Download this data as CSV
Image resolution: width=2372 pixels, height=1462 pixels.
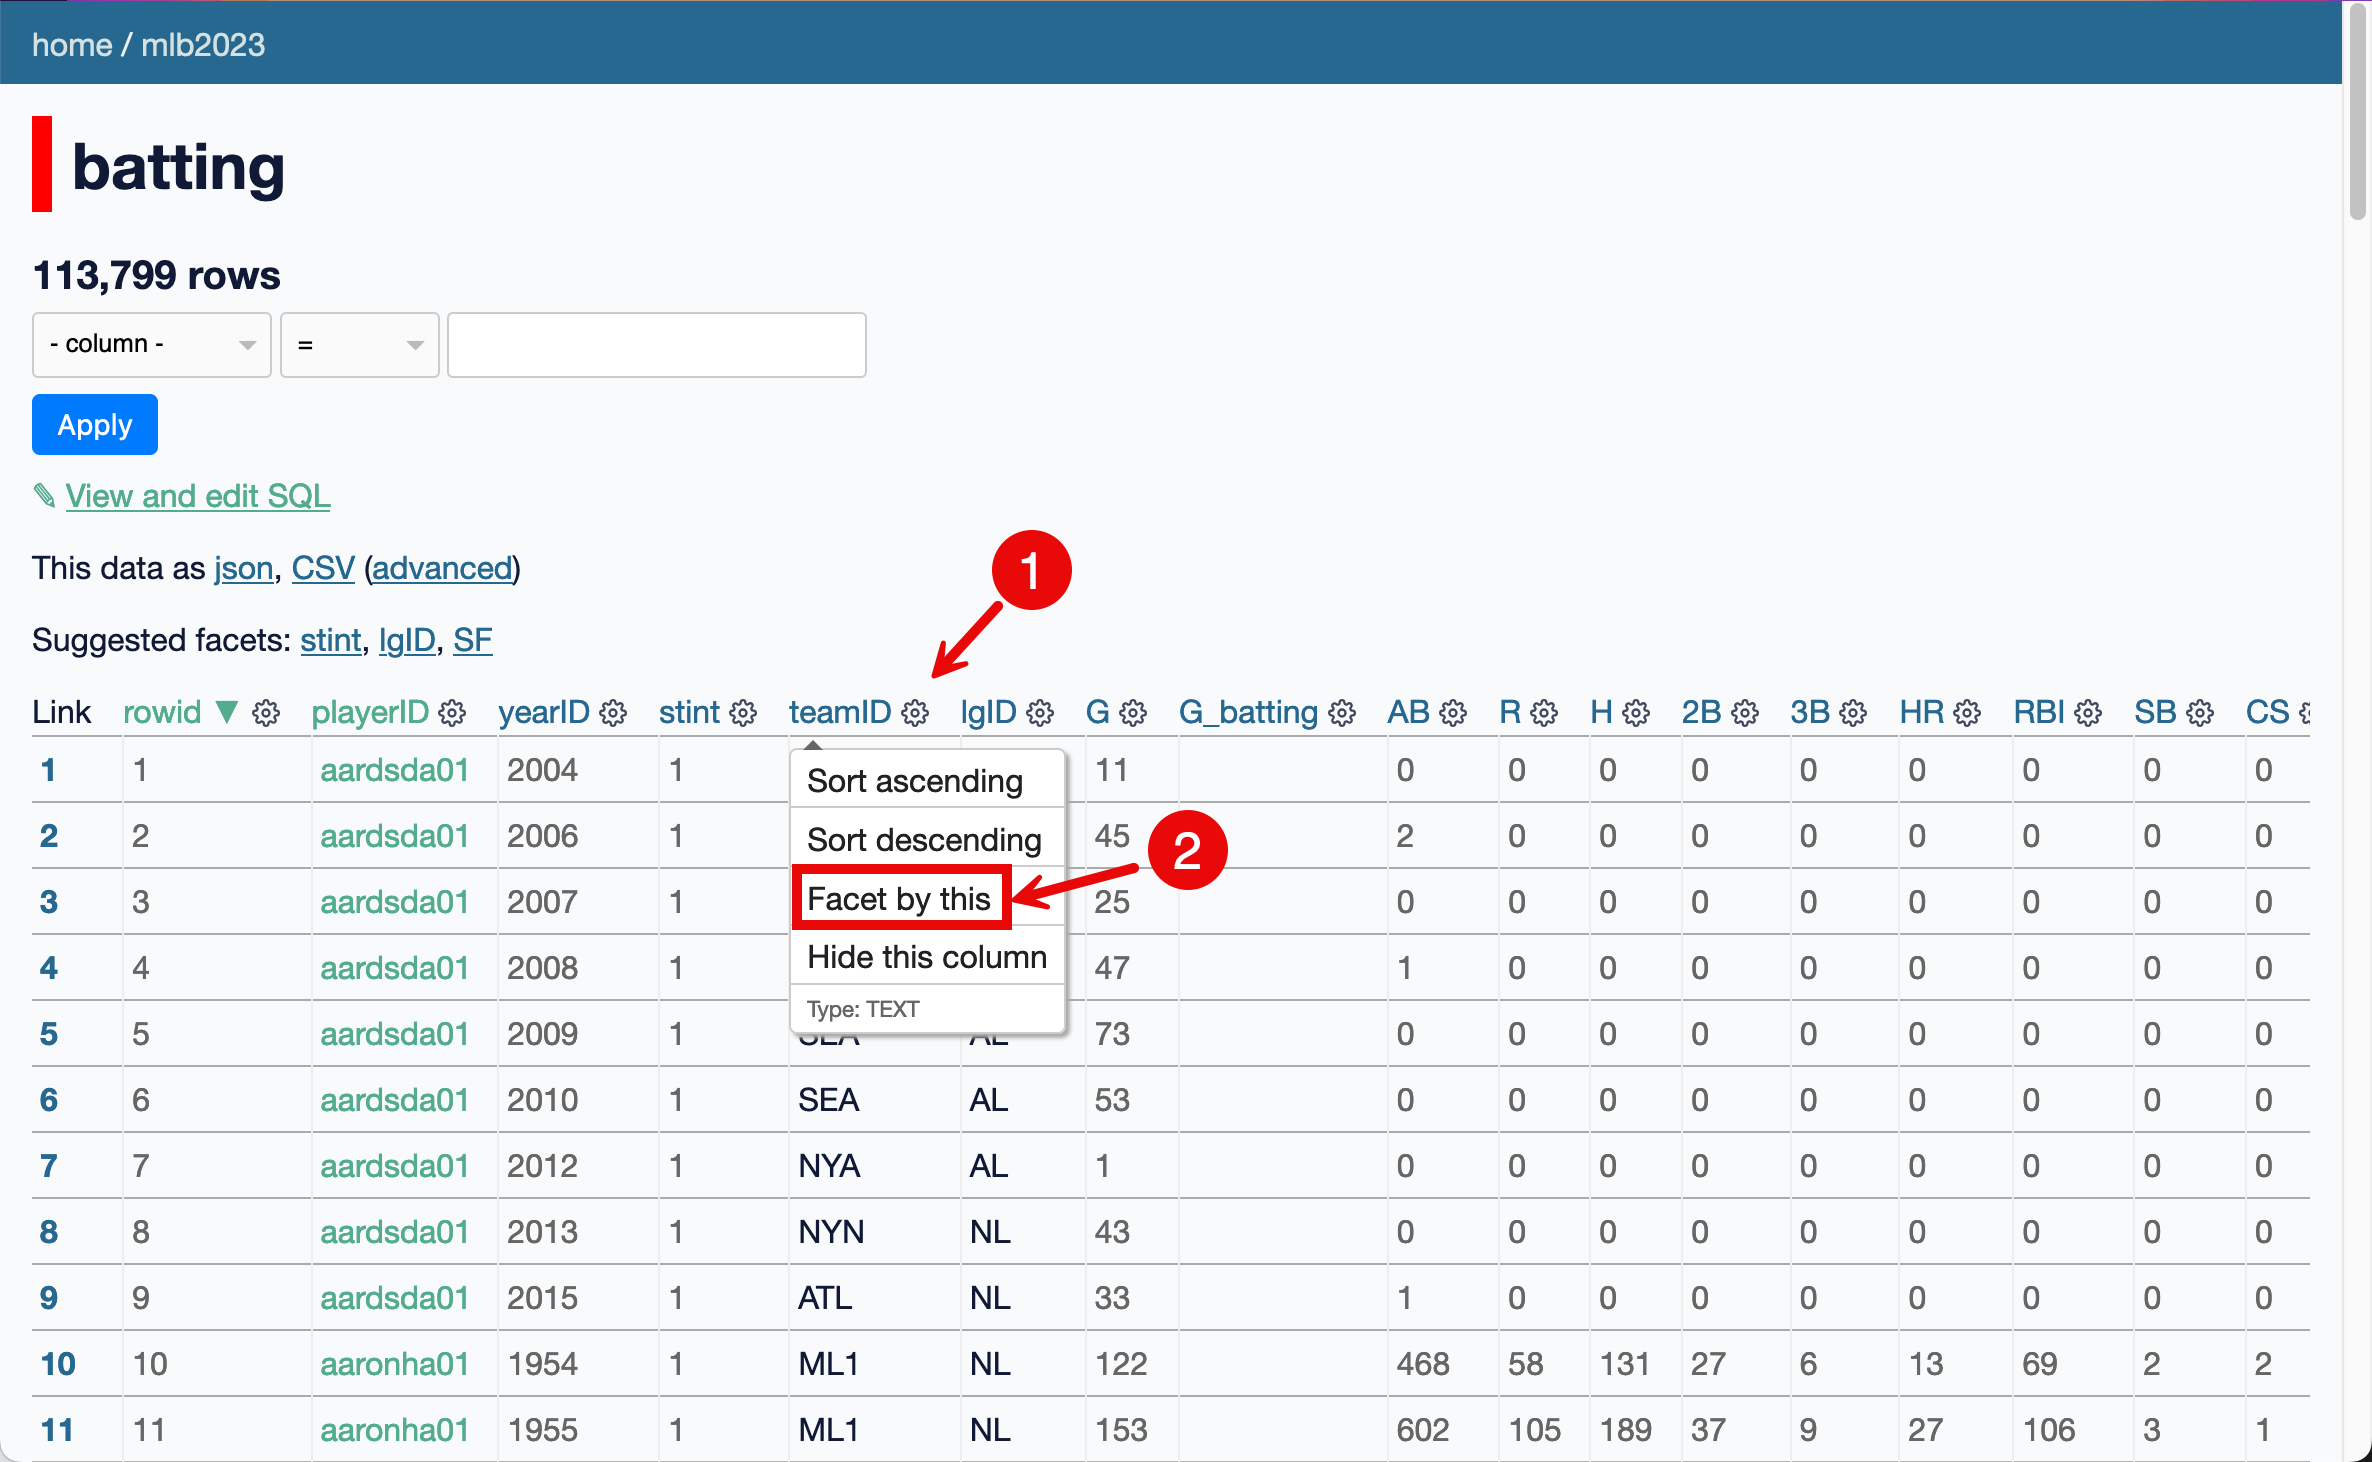point(322,568)
